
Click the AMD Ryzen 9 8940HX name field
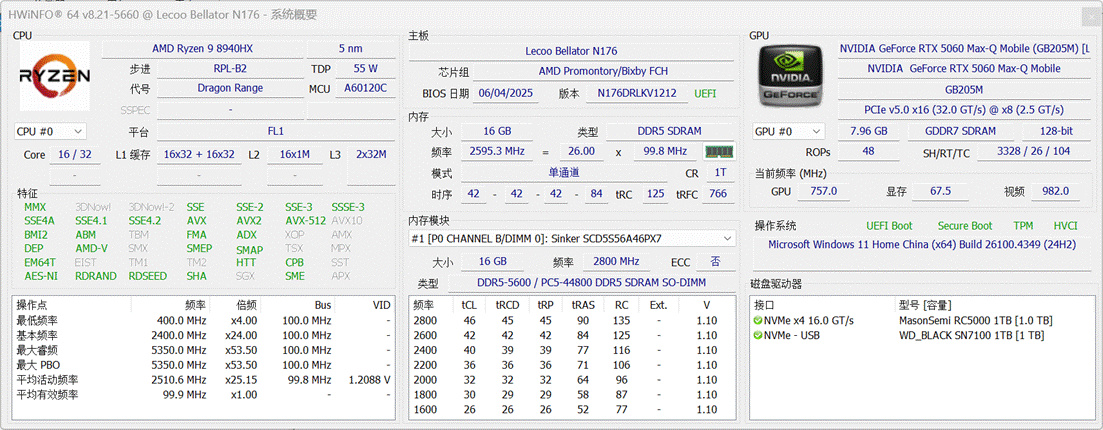pos(202,49)
